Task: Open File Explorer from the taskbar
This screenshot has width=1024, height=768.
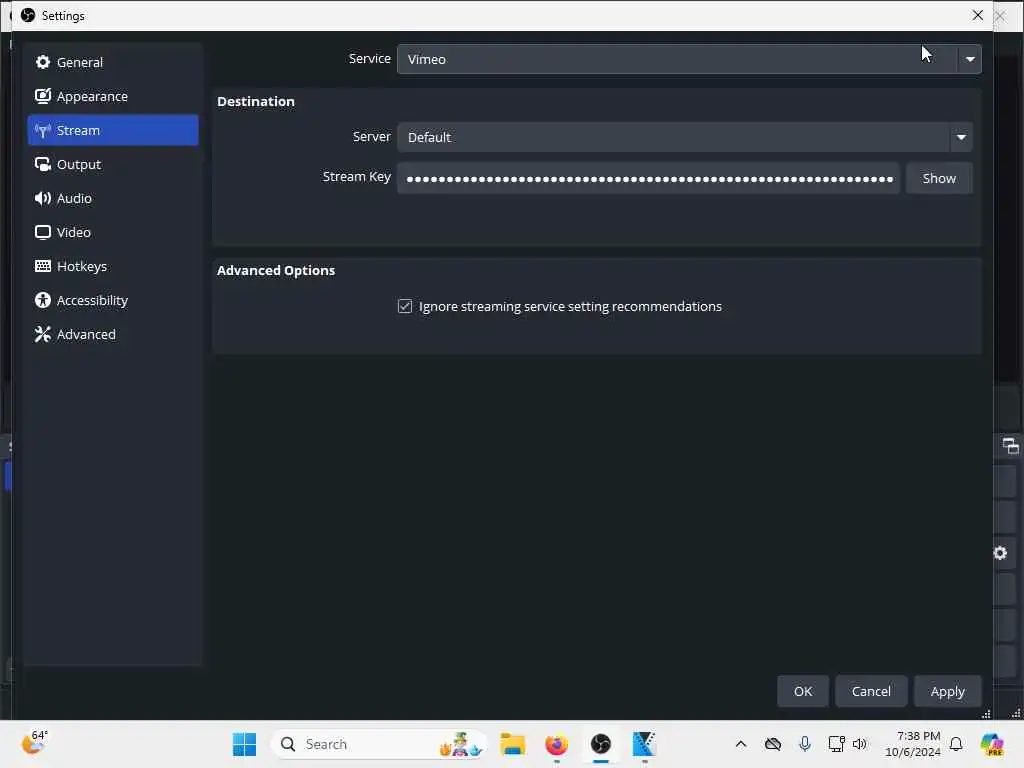Action: (x=513, y=744)
